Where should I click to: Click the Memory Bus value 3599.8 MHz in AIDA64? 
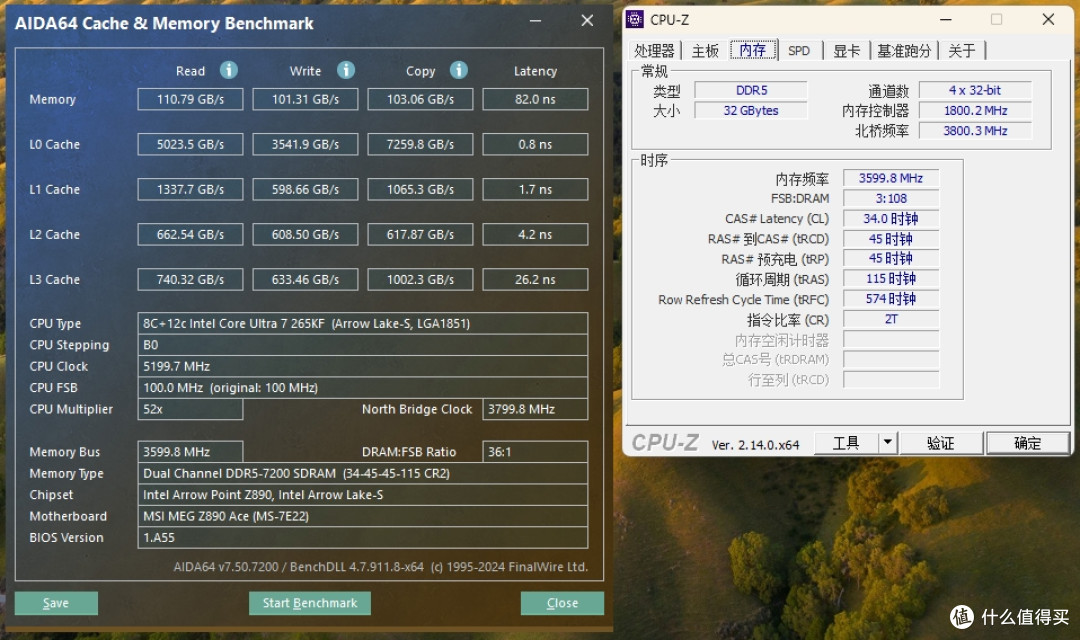pos(190,452)
